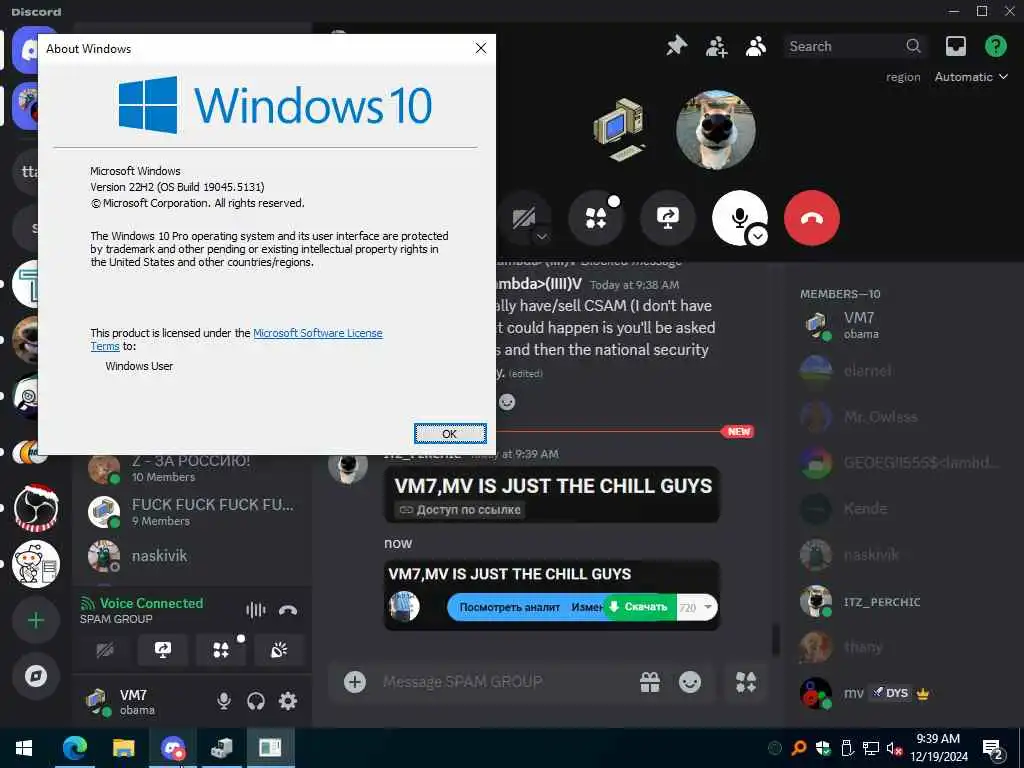Open camera options chevron
Viewport: 1024px width, 768px height.
coord(543,236)
